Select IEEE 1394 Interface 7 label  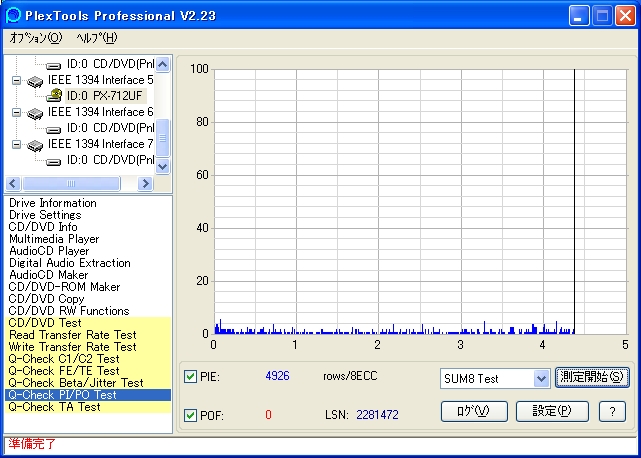101,144
